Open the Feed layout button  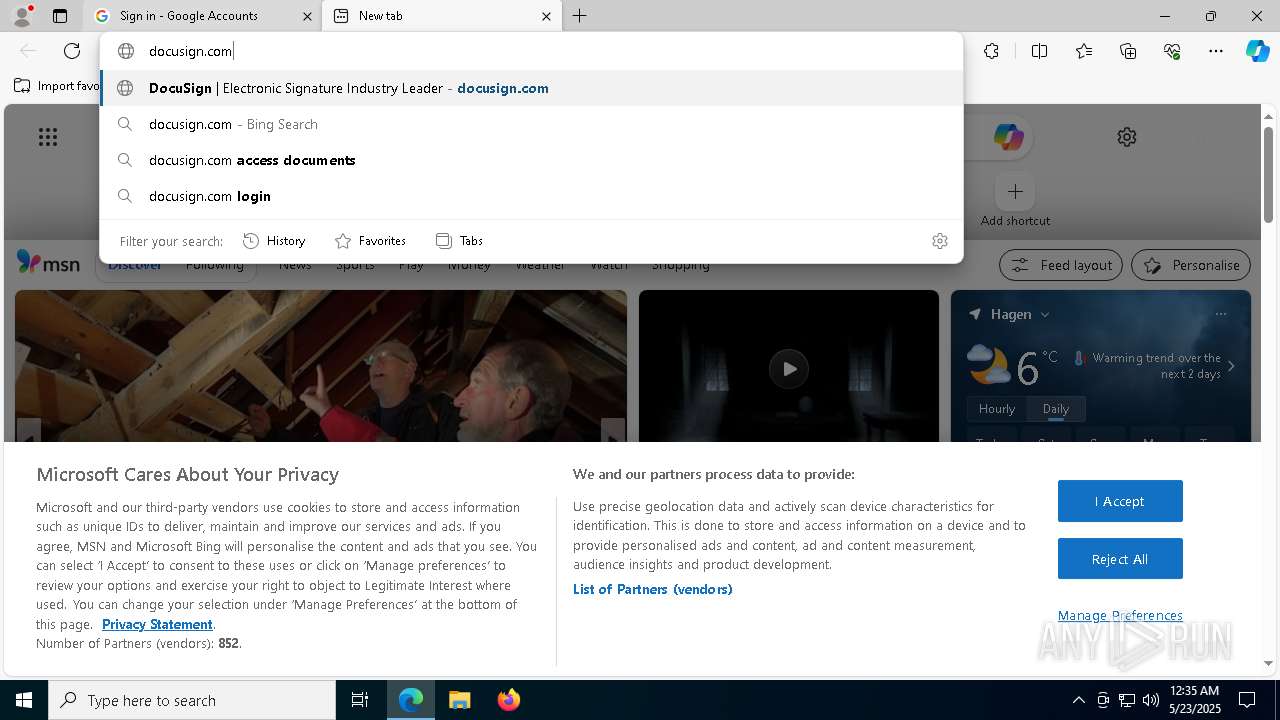click(1061, 265)
